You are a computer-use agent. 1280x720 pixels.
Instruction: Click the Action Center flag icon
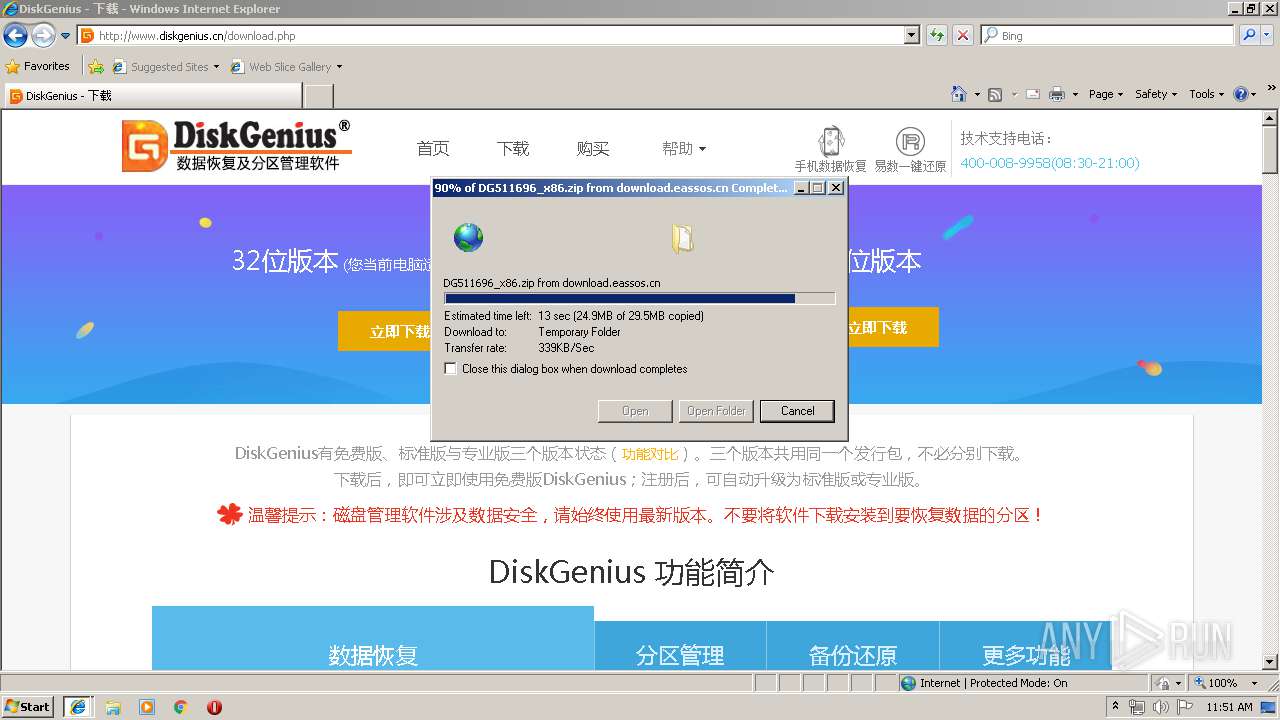point(1185,707)
